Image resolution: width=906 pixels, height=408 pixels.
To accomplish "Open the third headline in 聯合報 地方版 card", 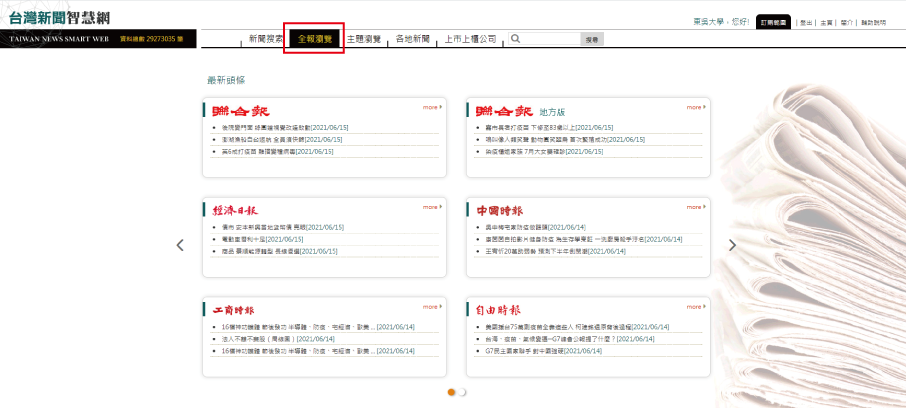I will (x=544, y=151).
